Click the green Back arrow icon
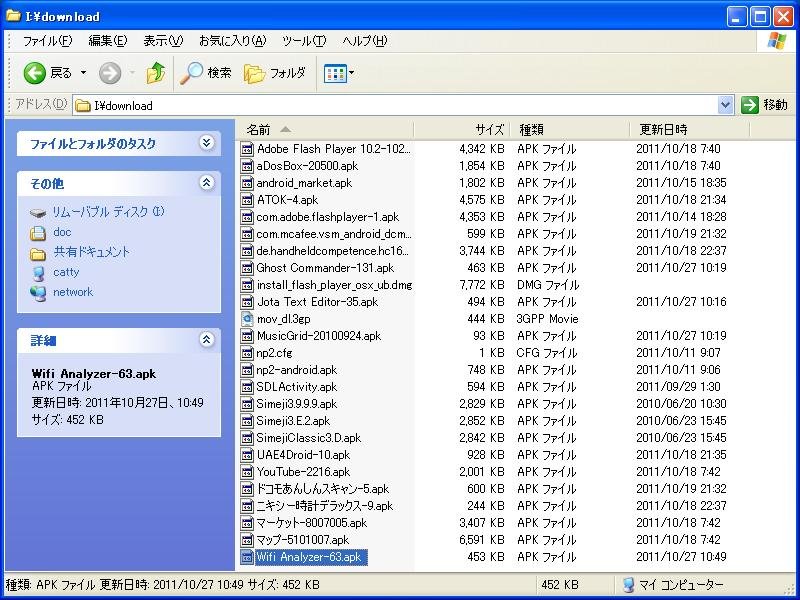 (35, 73)
